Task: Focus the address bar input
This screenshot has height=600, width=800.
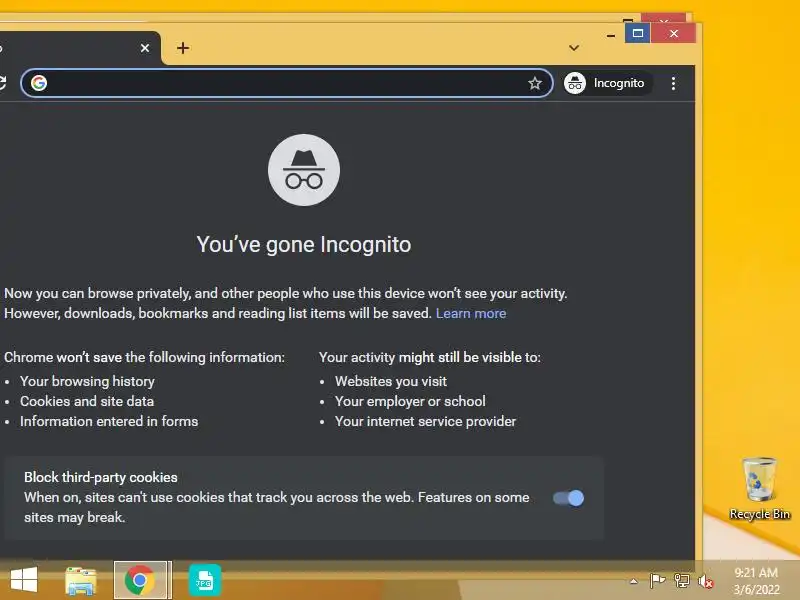Action: click(x=287, y=83)
